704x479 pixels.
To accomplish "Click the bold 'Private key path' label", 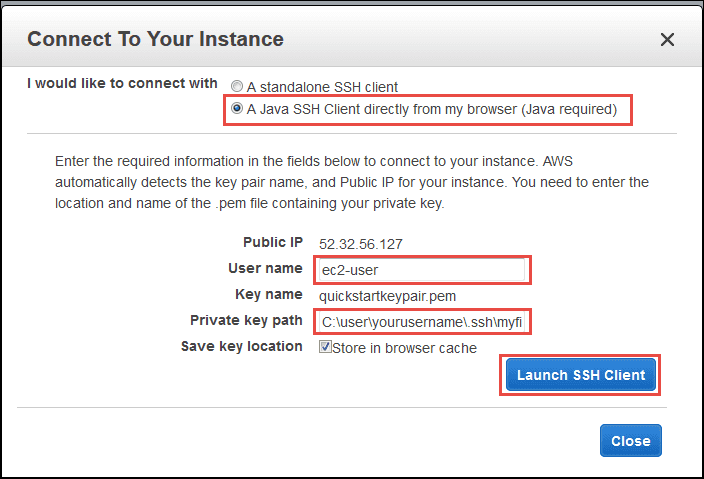I will (x=246, y=320).
